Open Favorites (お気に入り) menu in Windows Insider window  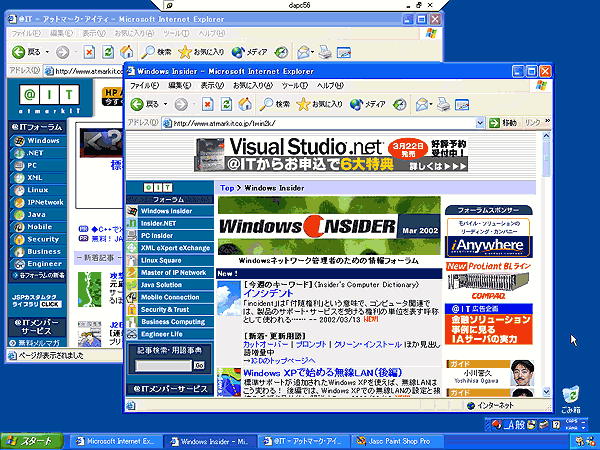pos(253,86)
